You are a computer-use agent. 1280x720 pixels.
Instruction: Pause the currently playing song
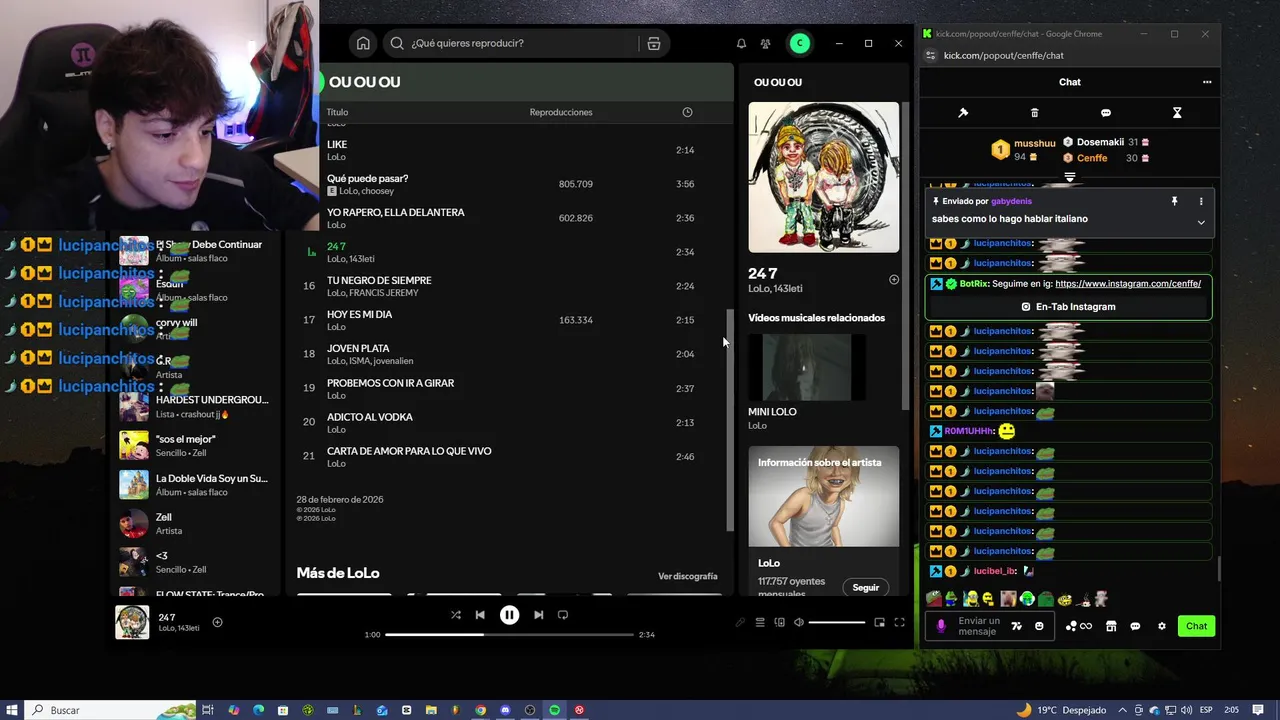(x=509, y=615)
